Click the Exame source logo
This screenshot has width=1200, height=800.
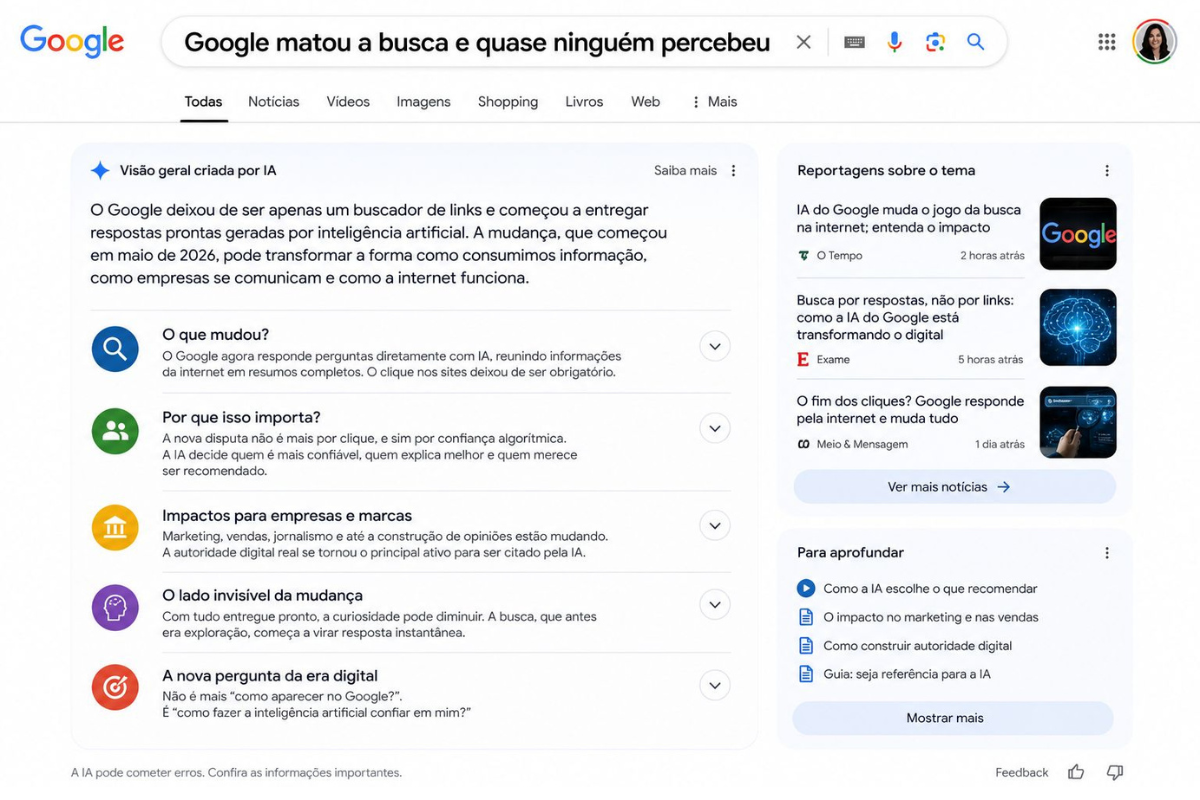click(803, 359)
